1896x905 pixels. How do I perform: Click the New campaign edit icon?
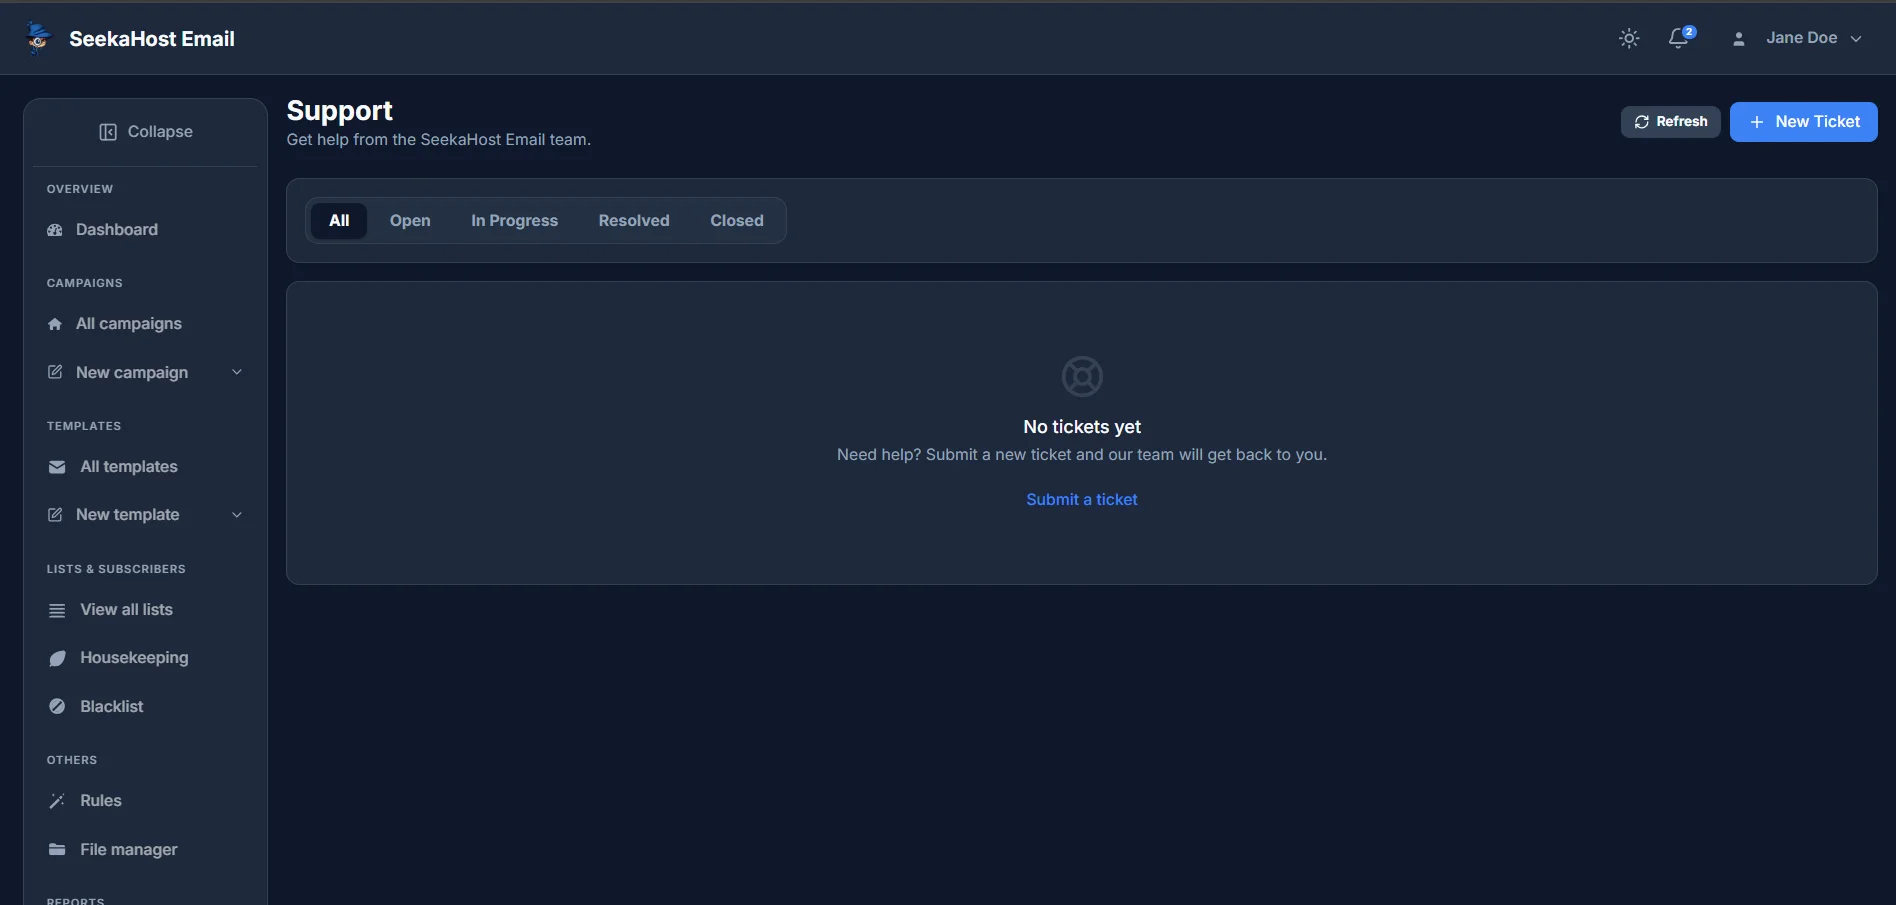[55, 372]
